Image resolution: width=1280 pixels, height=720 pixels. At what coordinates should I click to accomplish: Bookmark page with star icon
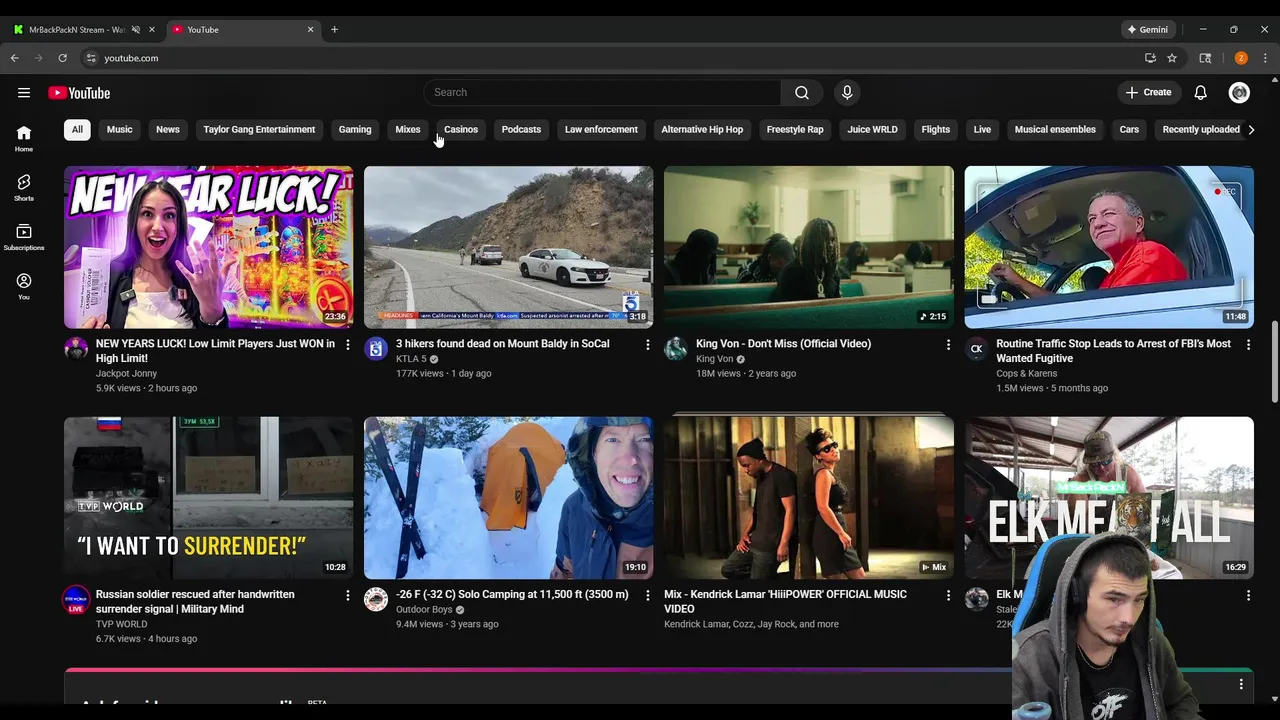pyautogui.click(x=1172, y=58)
